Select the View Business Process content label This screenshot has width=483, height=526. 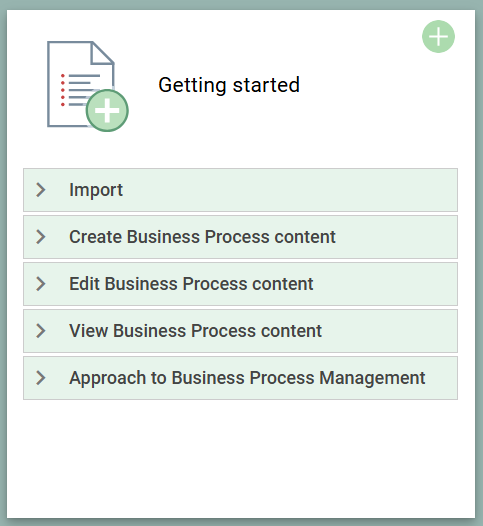click(196, 331)
